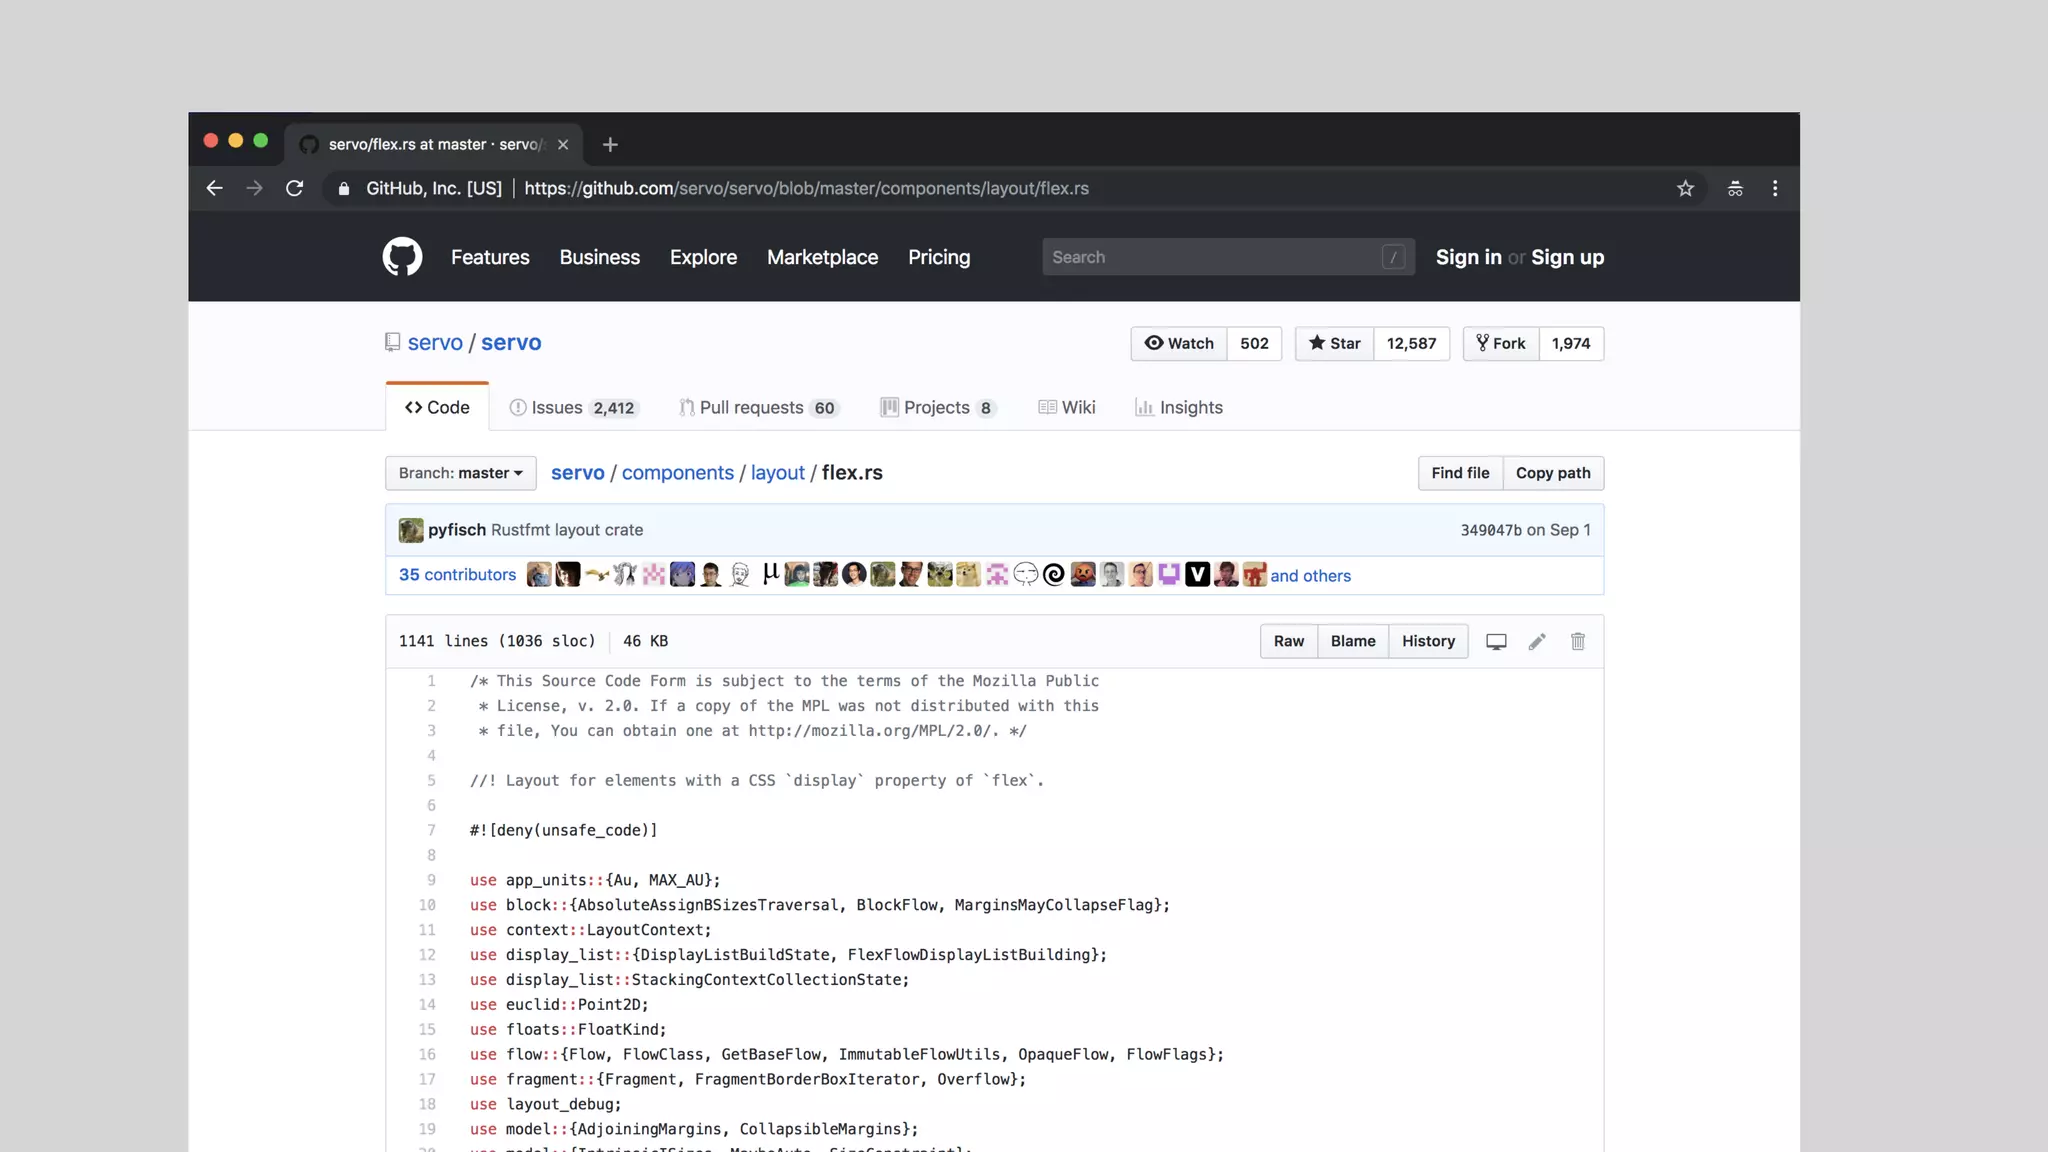2048x1152 pixels.
Task: Open commit 349047b
Action: (x=1491, y=530)
